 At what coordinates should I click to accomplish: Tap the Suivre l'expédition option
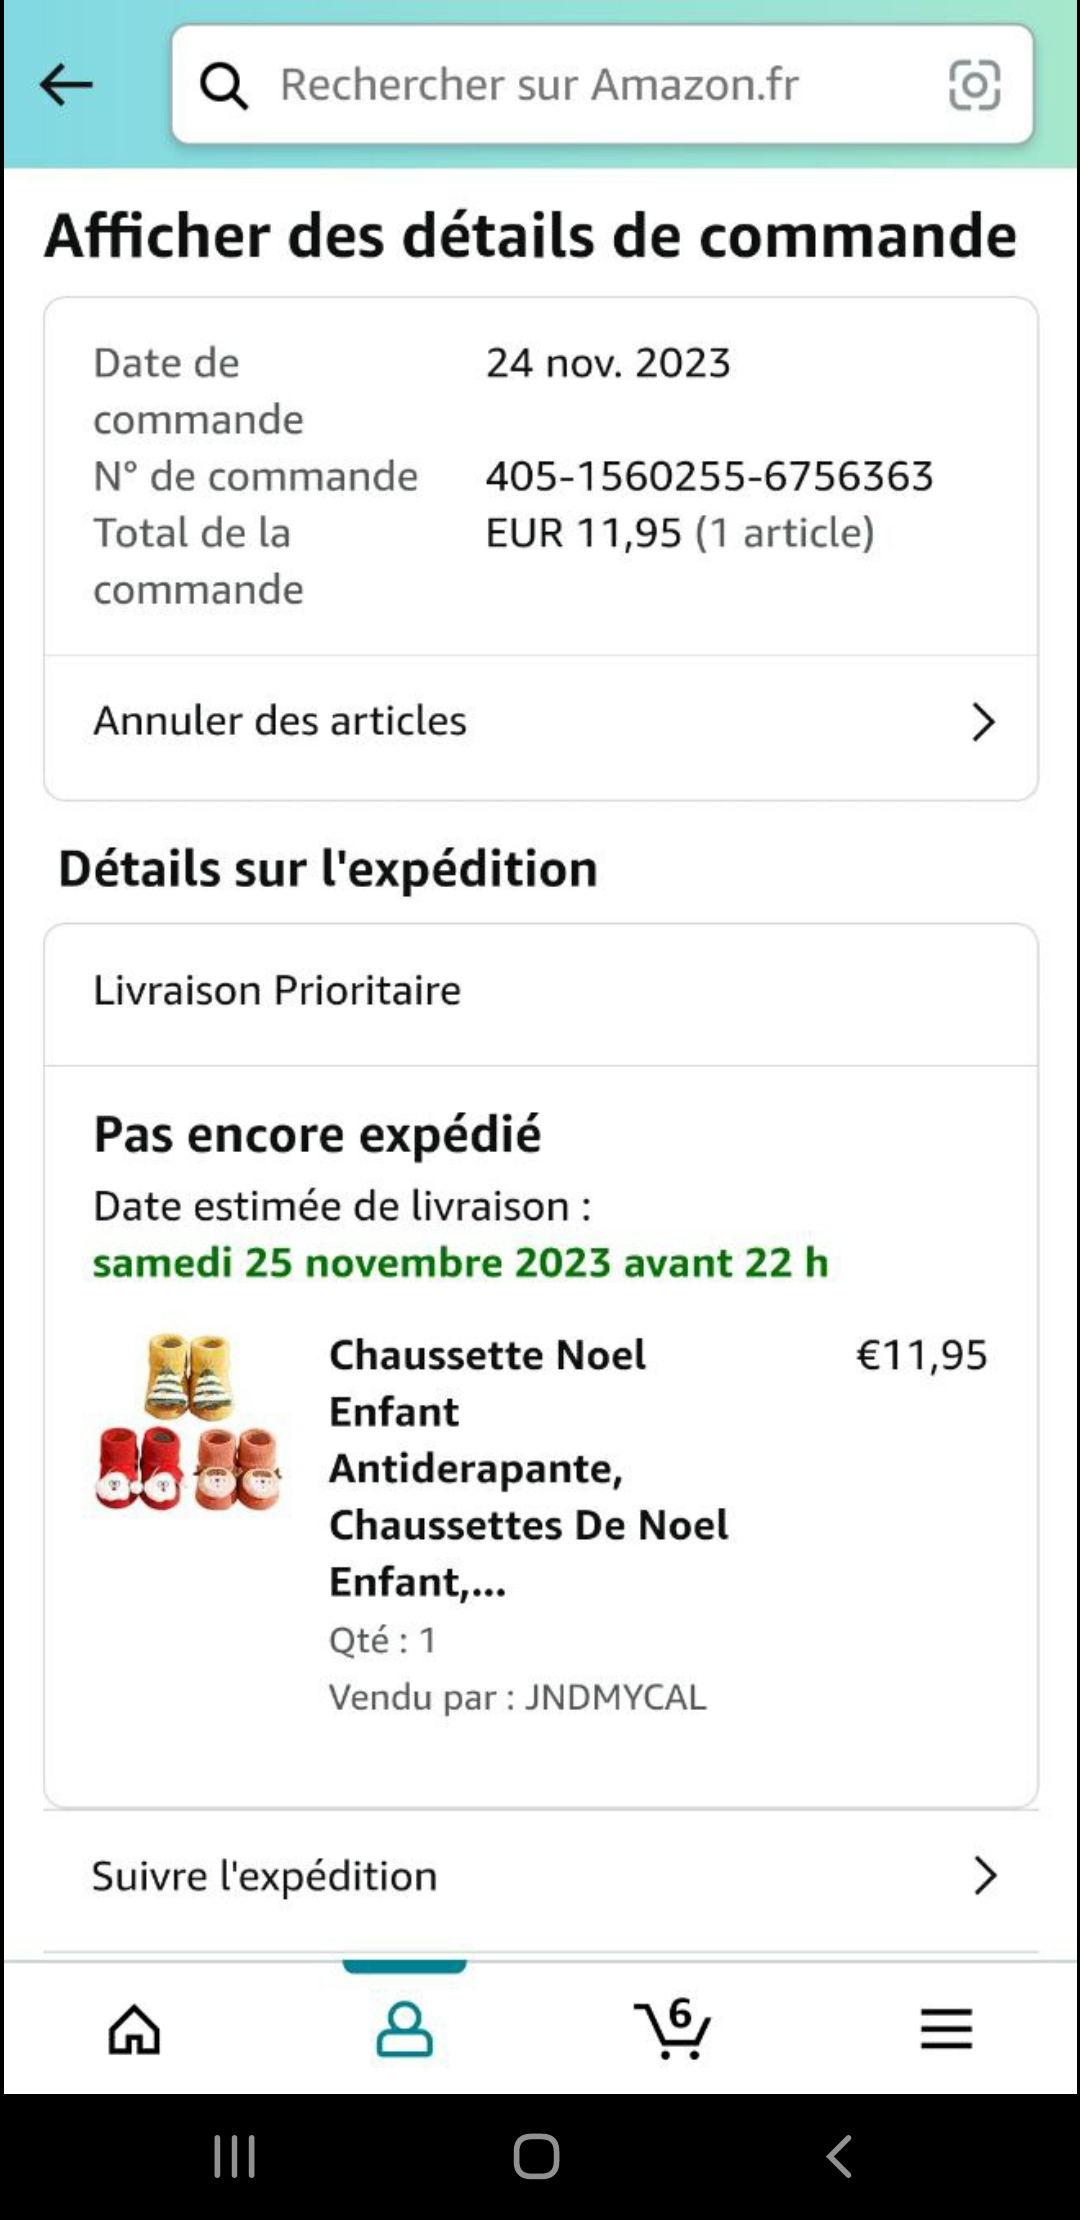(265, 1876)
